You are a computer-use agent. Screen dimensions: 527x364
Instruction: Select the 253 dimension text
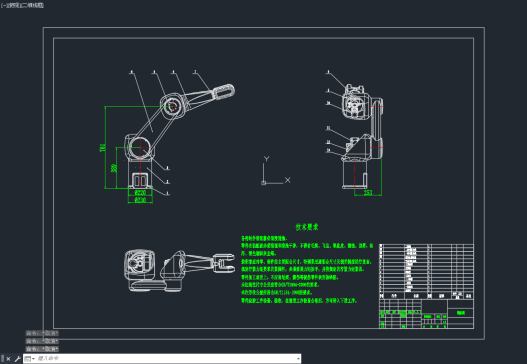click(368, 193)
